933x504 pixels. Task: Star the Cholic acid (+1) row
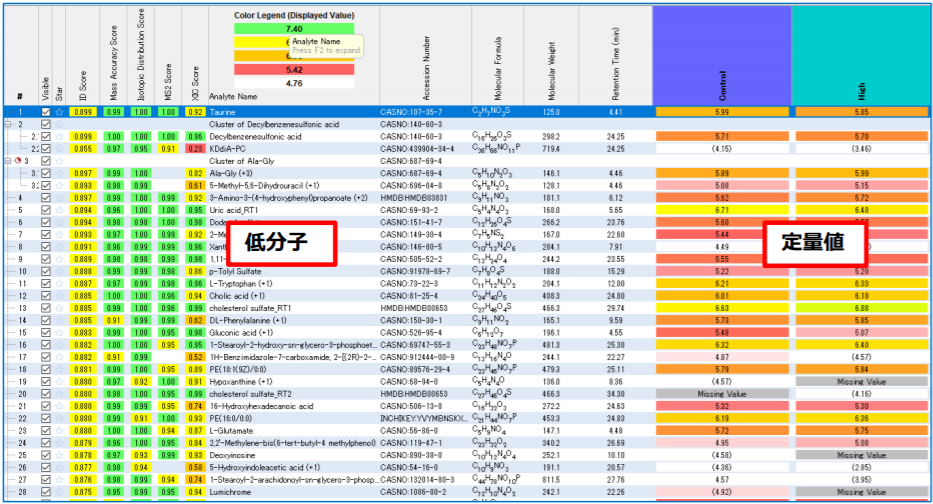pyautogui.click(x=59, y=296)
